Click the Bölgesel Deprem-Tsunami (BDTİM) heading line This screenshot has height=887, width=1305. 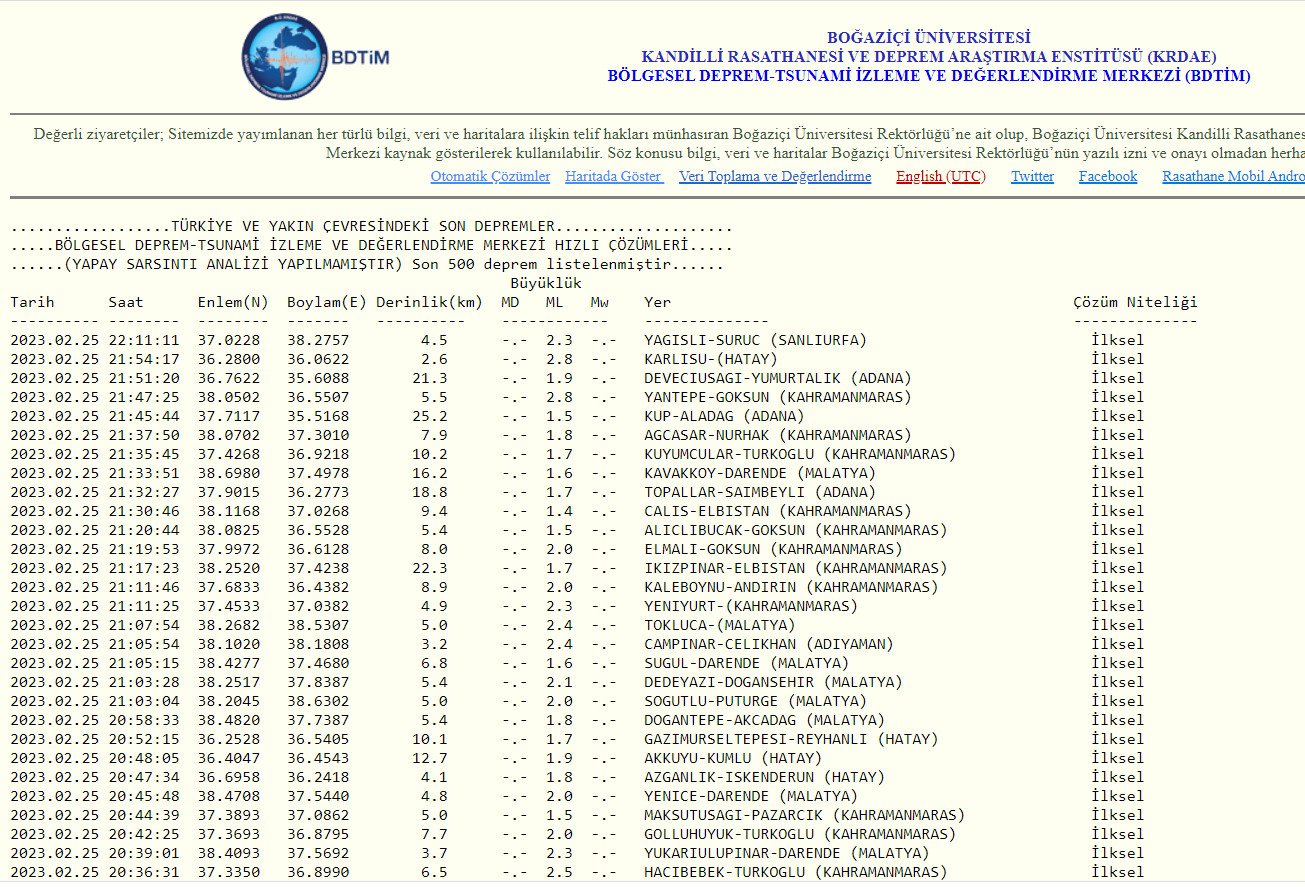pos(928,76)
